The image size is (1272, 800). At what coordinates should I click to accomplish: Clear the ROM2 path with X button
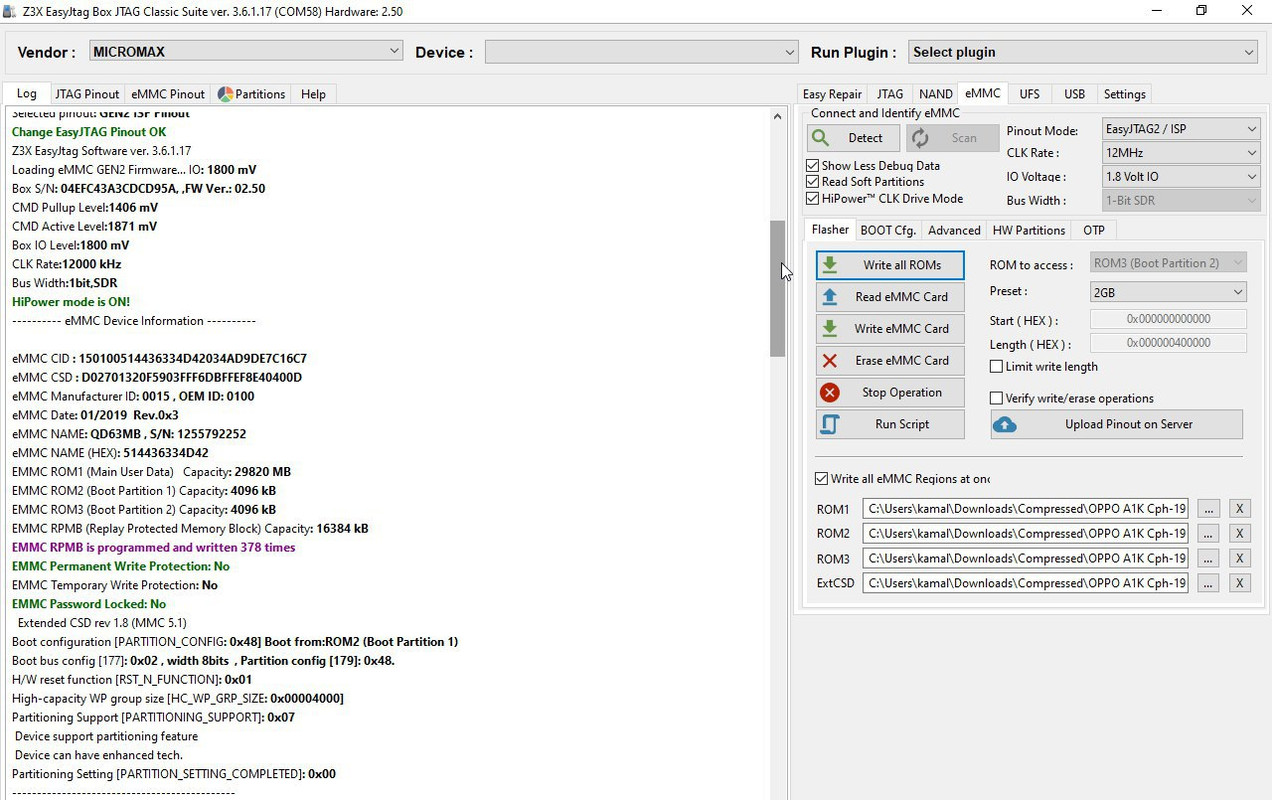(1239, 534)
